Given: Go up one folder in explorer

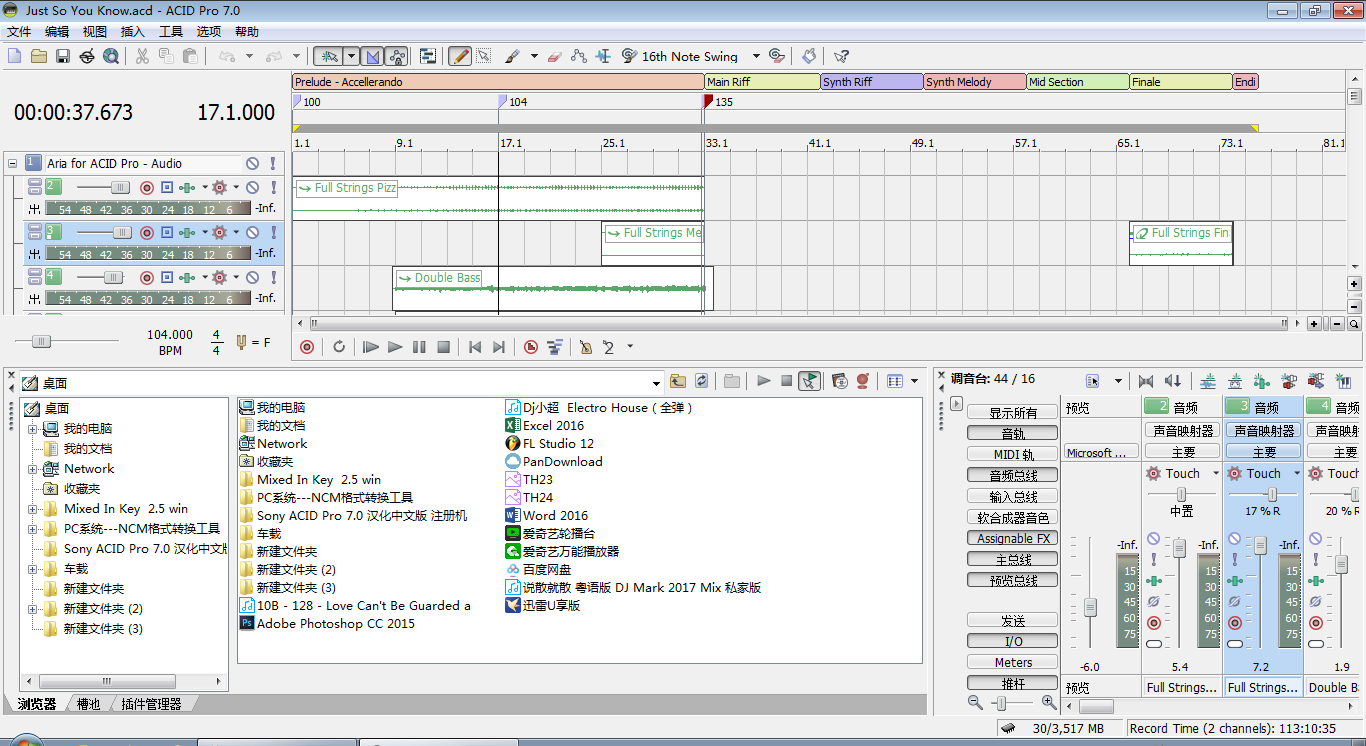Looking at the screenshot, I should [678, 381].
